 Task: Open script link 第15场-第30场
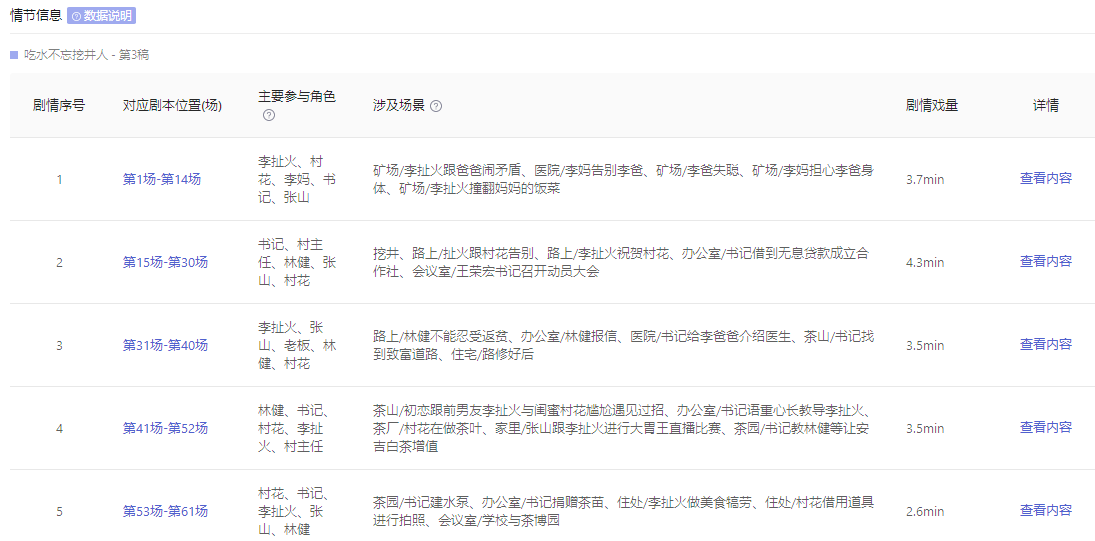click(x=166, y=262)
